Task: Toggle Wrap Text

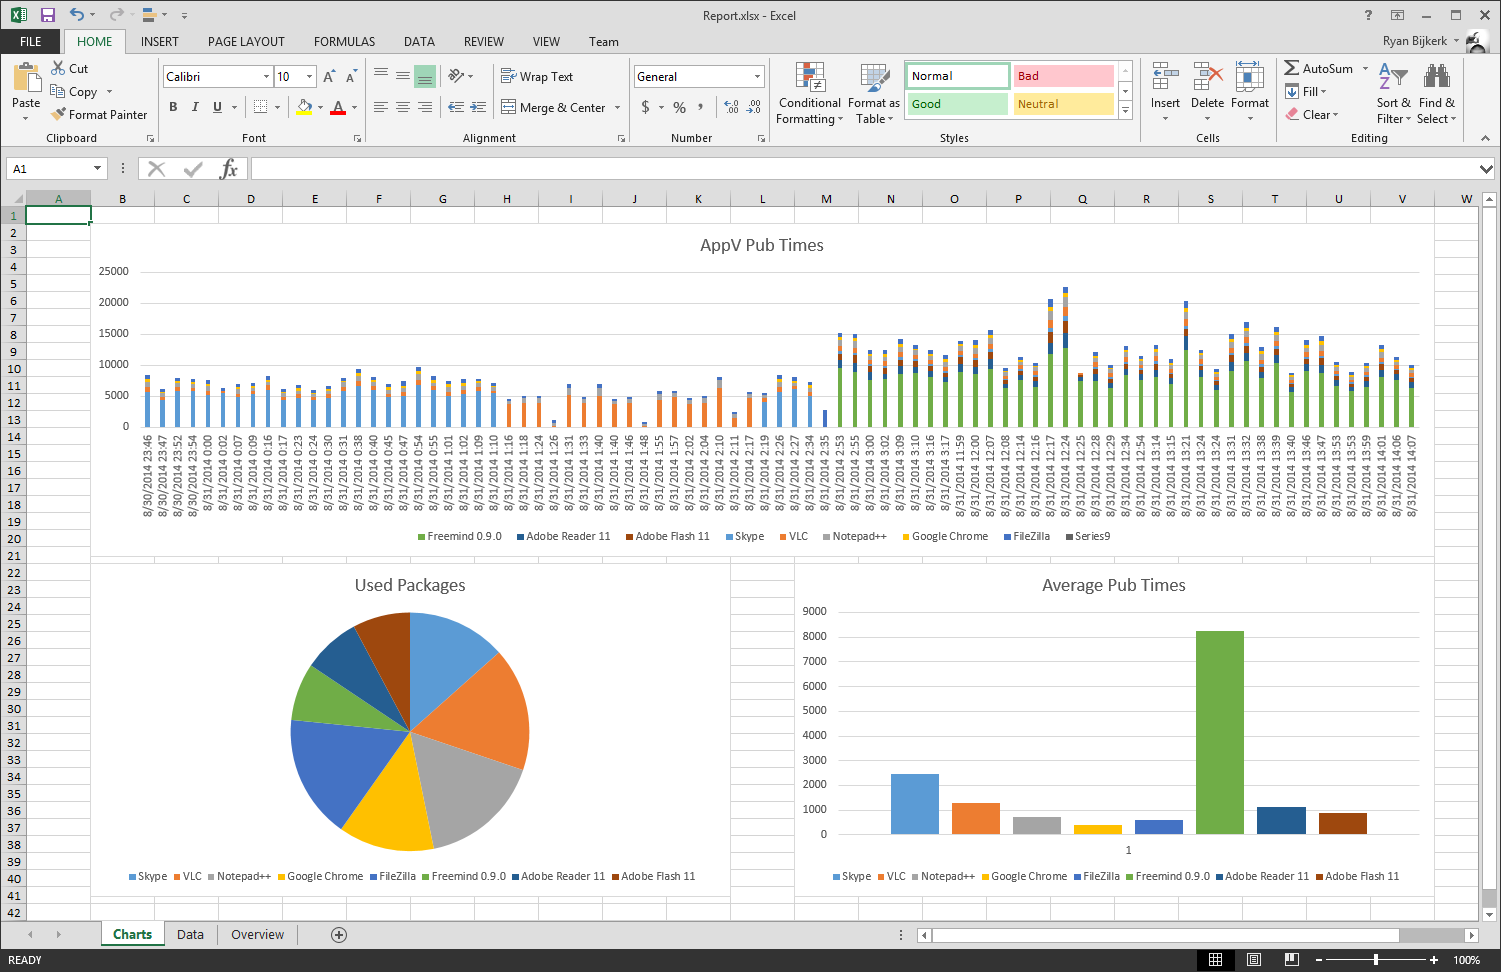Action: click(537, 76)
